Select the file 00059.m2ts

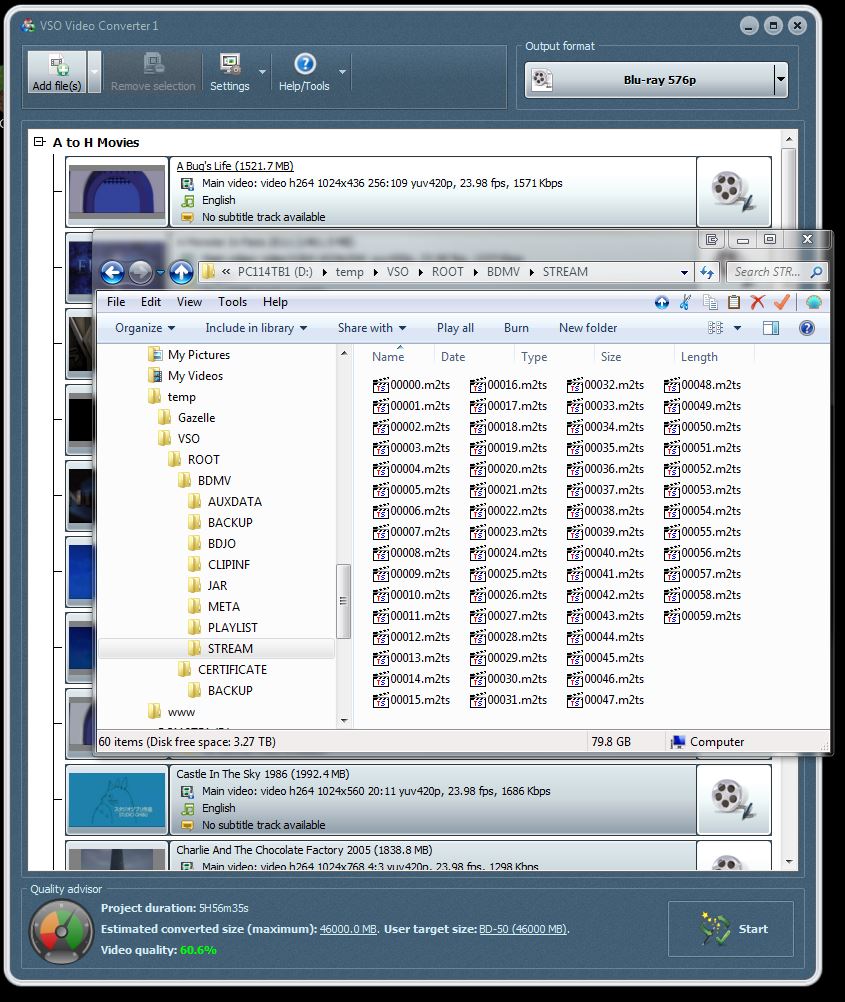[702, 616]
